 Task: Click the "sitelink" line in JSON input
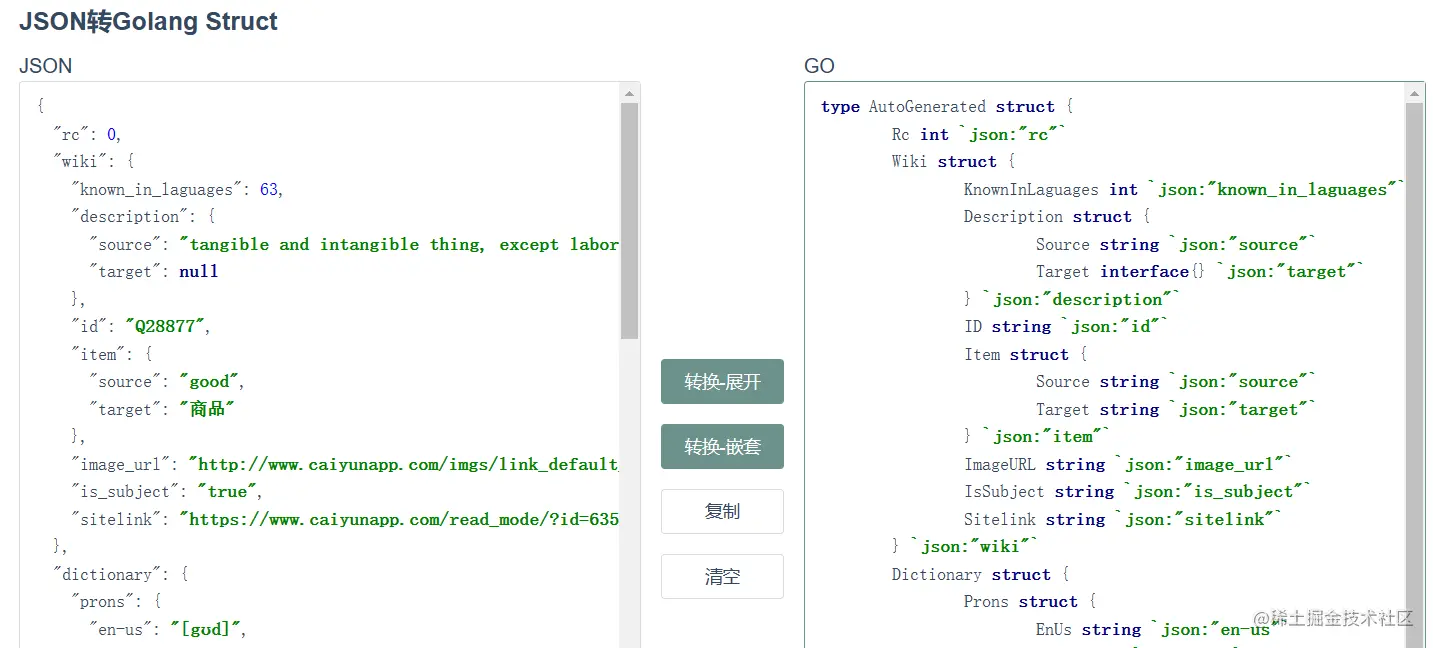click(x=345, y=519)
